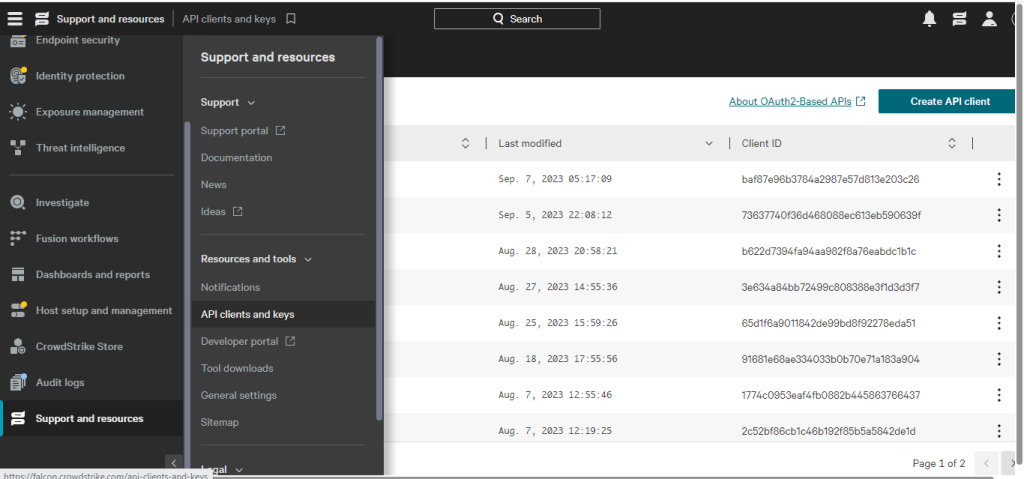Click the Falcon icon beside the bell
This screenshot has height=479, width=1024.
959,19
